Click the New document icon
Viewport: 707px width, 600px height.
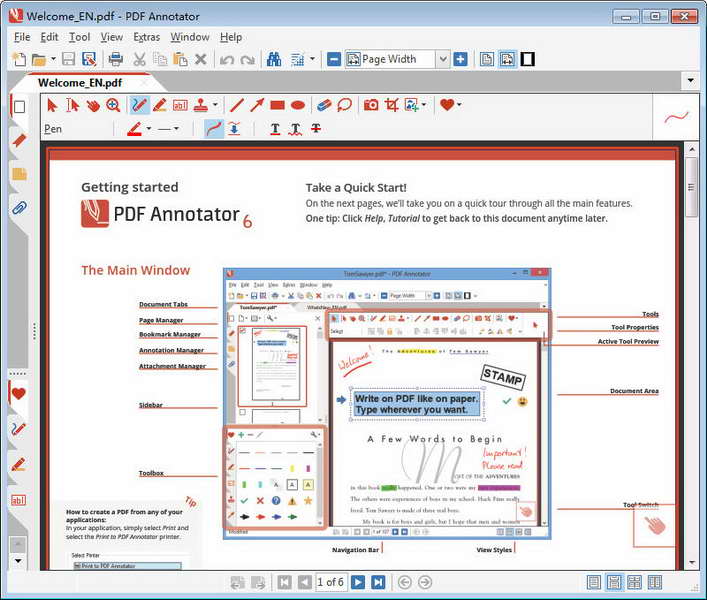pyautogui.click(x=19, y=59)
